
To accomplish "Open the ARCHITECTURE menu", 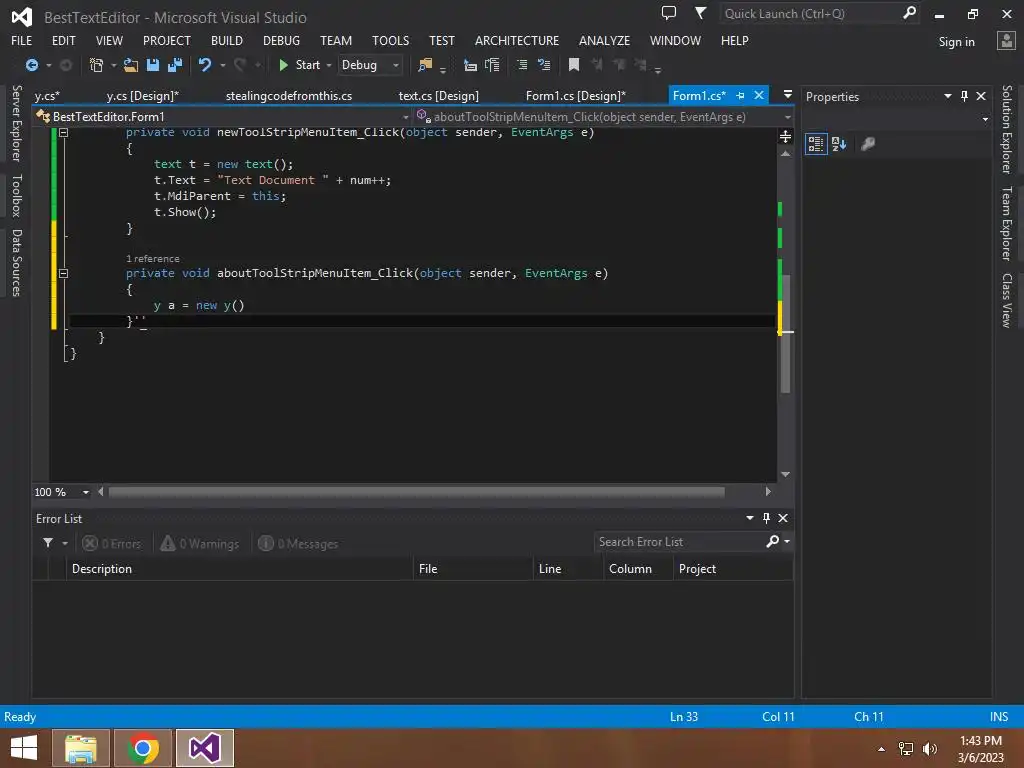I will (517, 40).
